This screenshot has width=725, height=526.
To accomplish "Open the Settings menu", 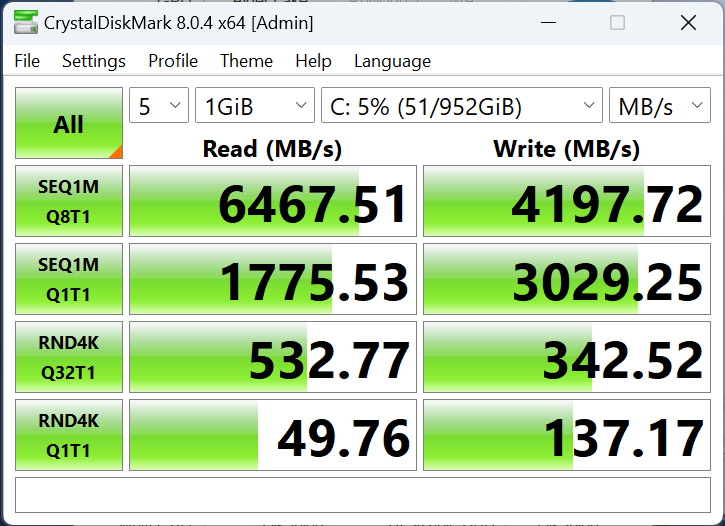I will point(94,61).
